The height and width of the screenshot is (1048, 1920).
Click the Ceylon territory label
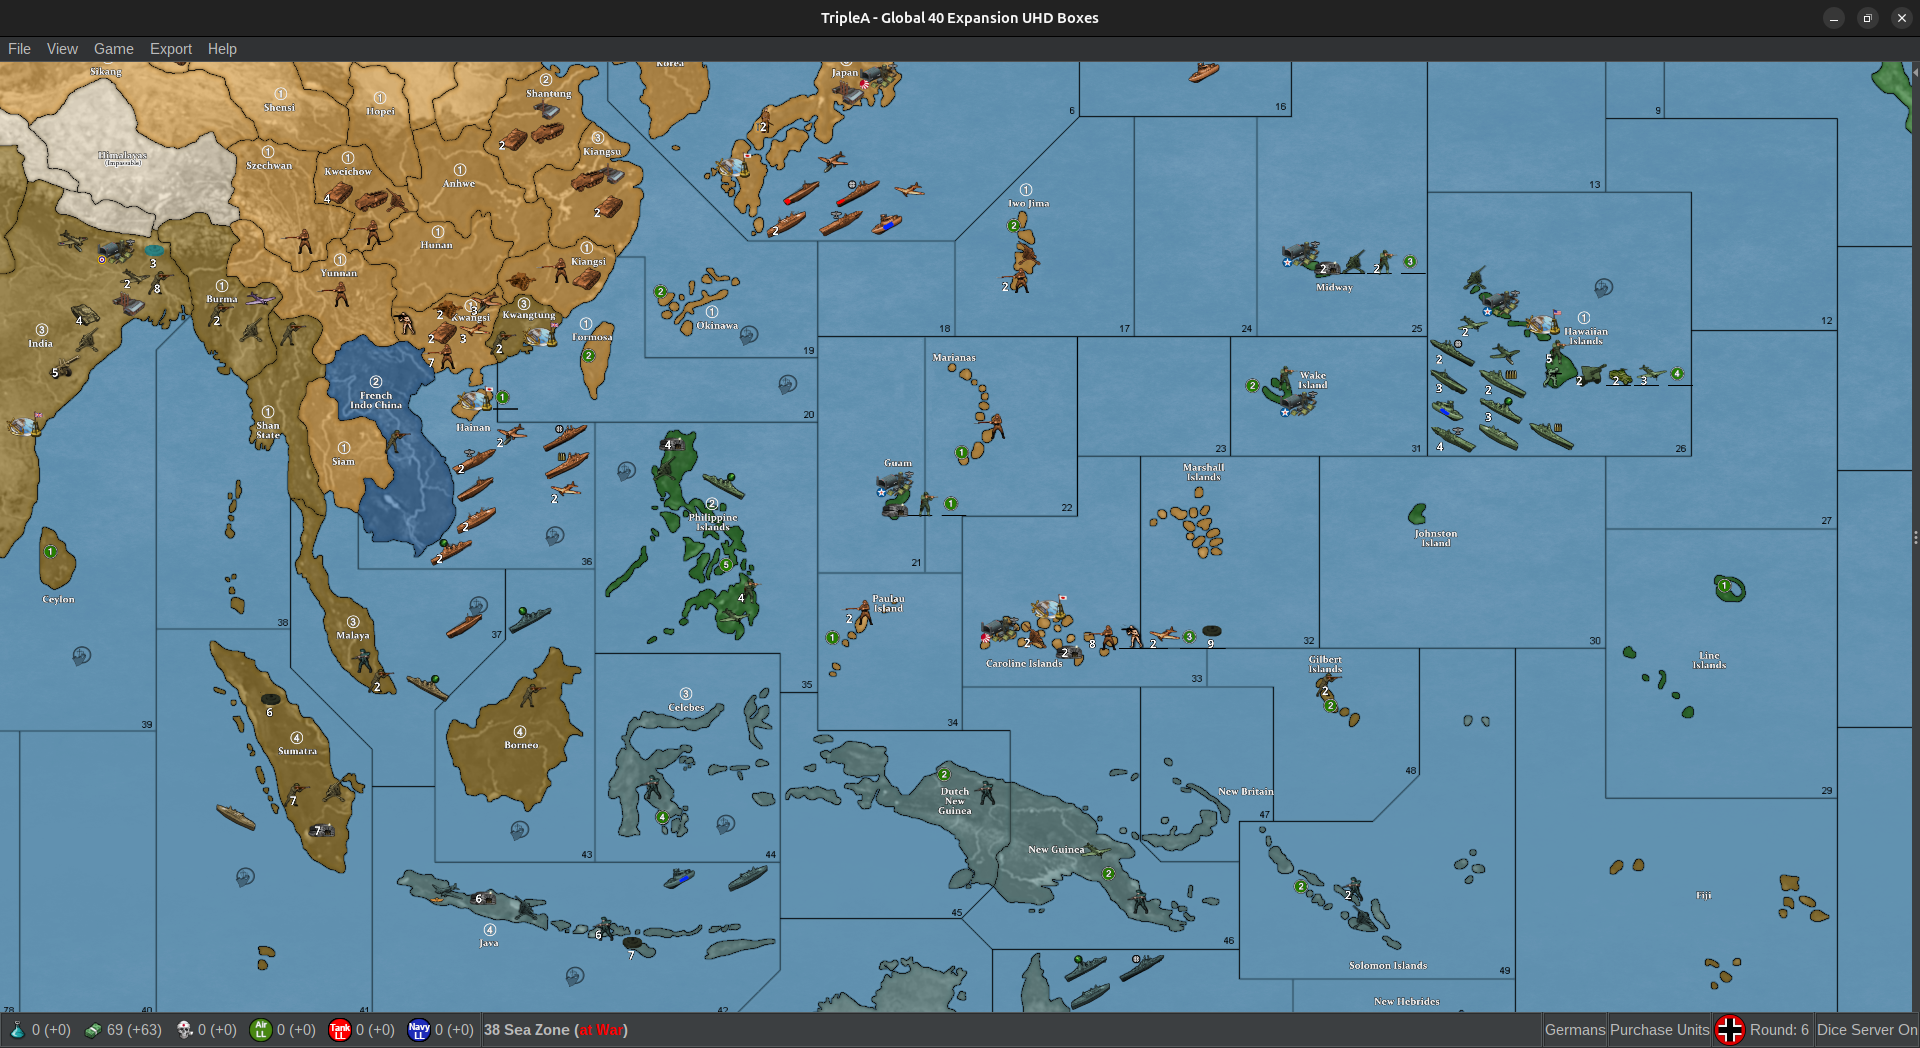coord(59,600)
